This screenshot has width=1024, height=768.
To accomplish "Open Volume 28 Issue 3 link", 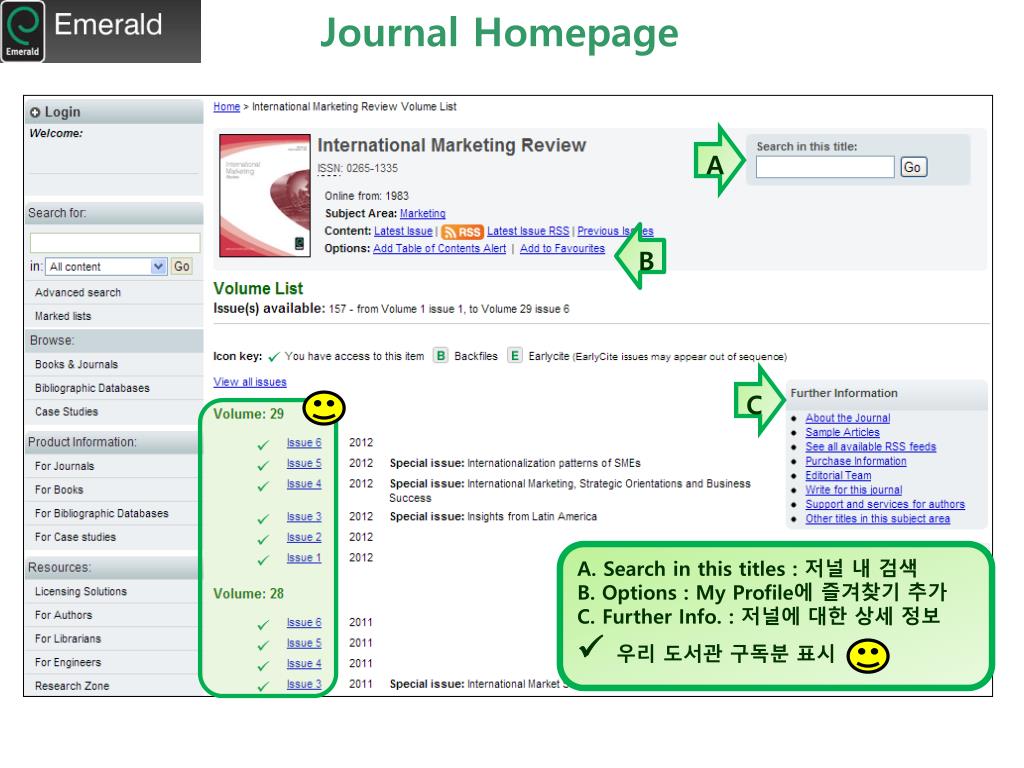I will 304,684.
